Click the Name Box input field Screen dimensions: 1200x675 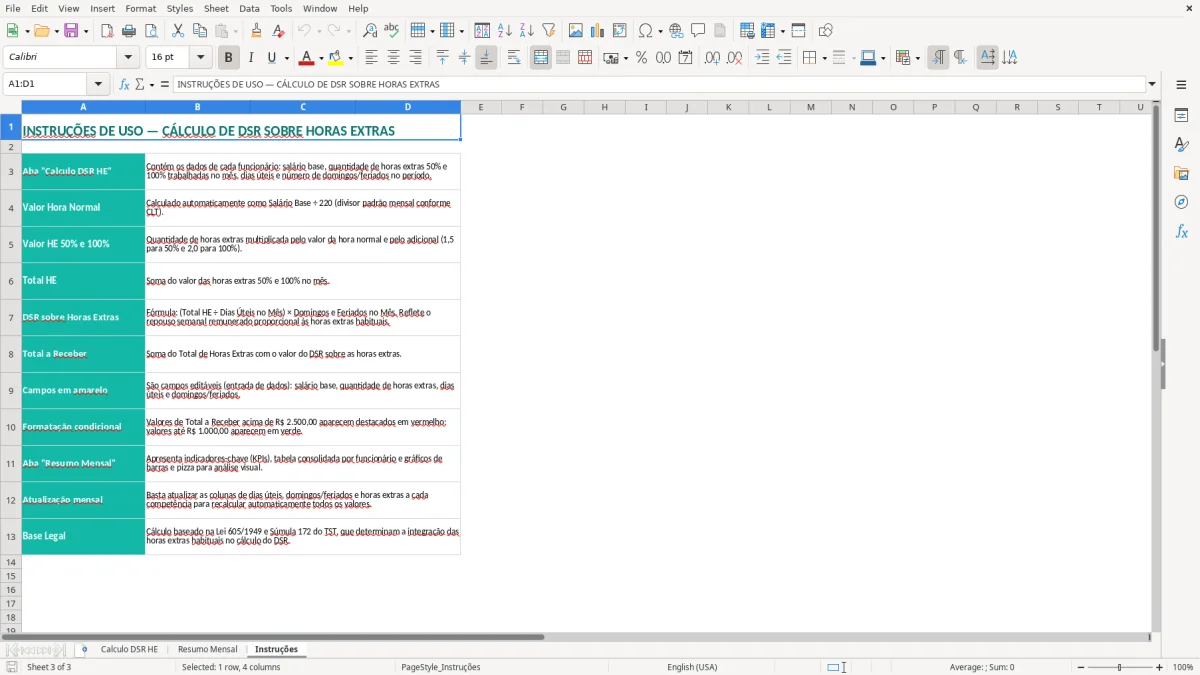click(46, 84)
